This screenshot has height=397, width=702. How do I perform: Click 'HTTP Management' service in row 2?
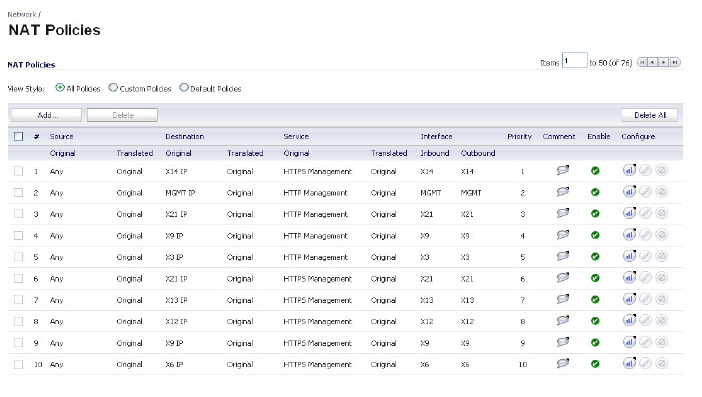[x=315, y=193]
